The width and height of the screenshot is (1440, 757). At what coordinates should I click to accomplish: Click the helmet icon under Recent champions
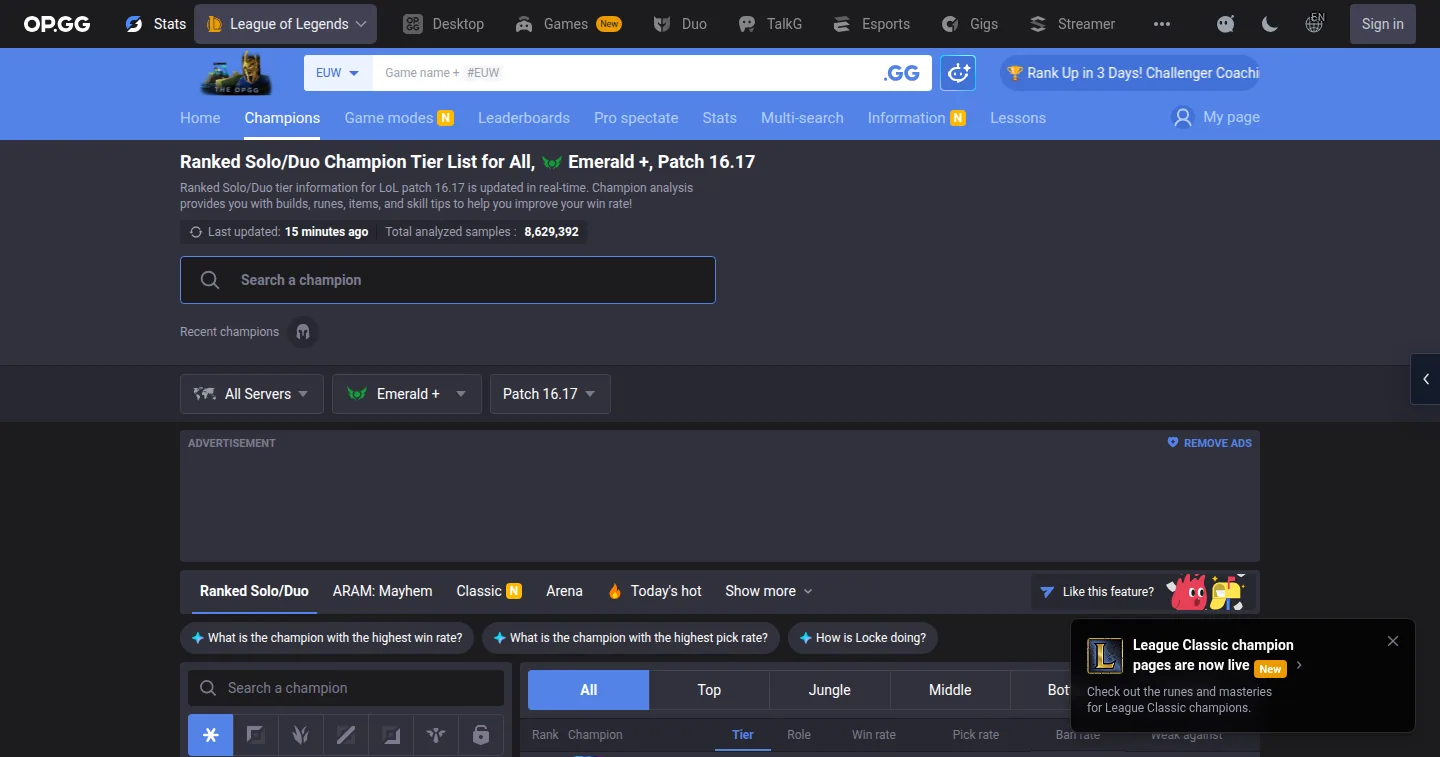pyautogui.click(x=303, y=332)
